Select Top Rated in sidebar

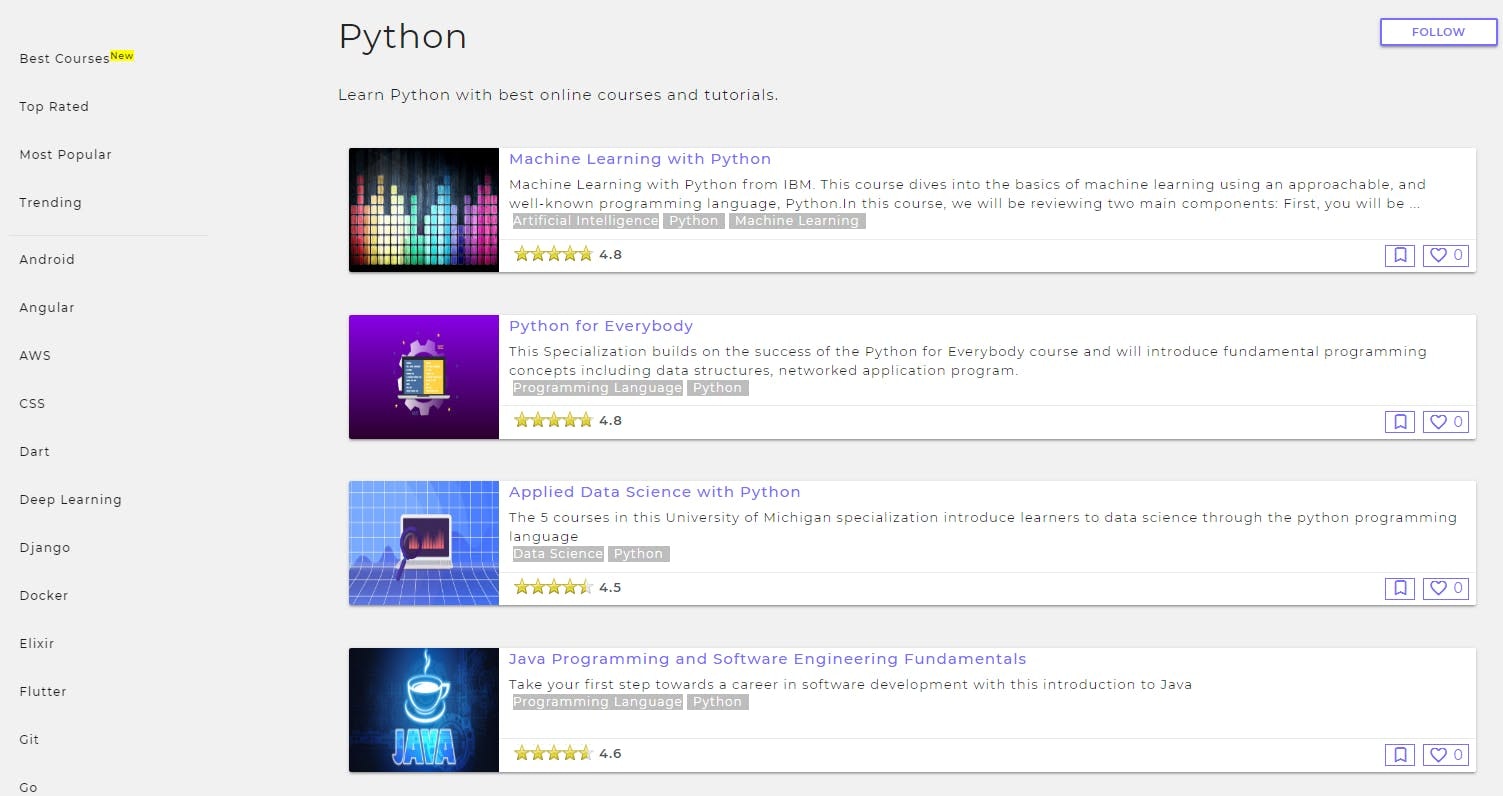pos(54,106)
